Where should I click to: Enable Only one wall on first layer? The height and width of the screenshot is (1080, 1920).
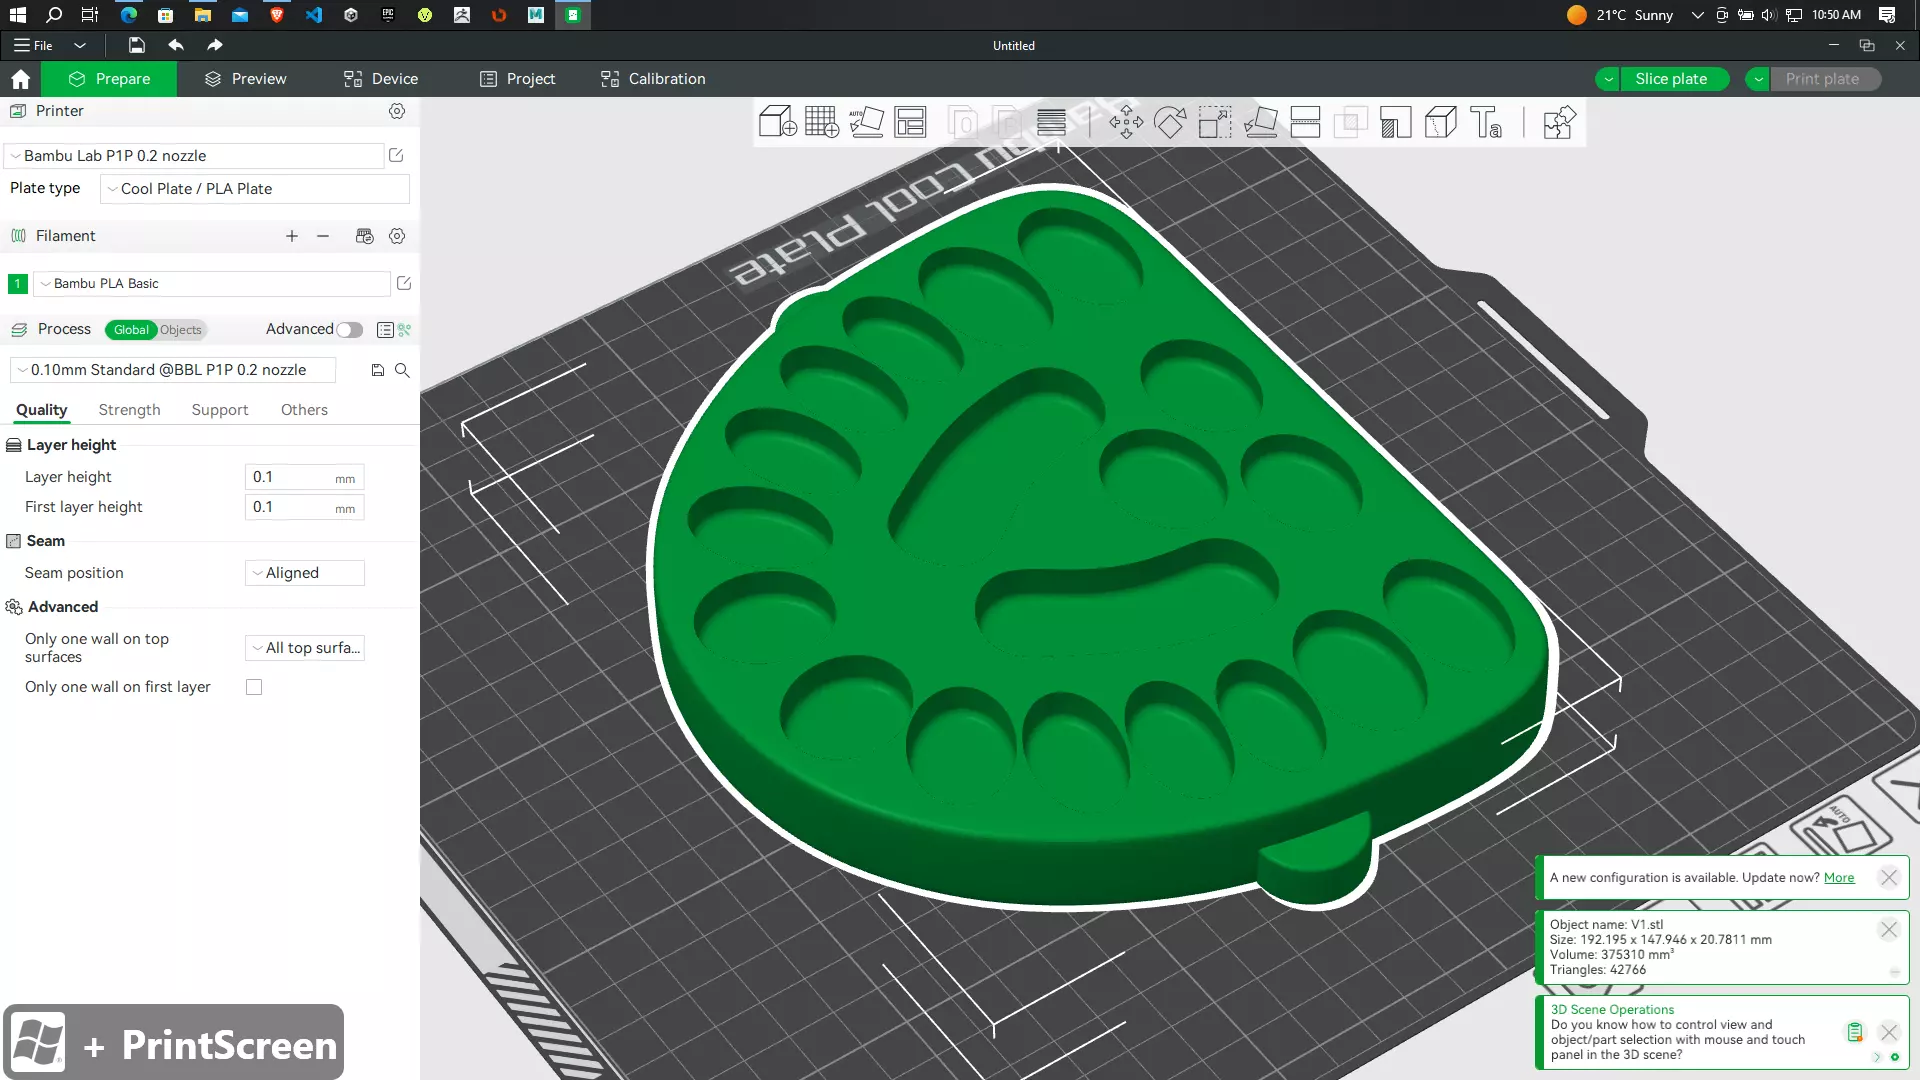point(254,687)
